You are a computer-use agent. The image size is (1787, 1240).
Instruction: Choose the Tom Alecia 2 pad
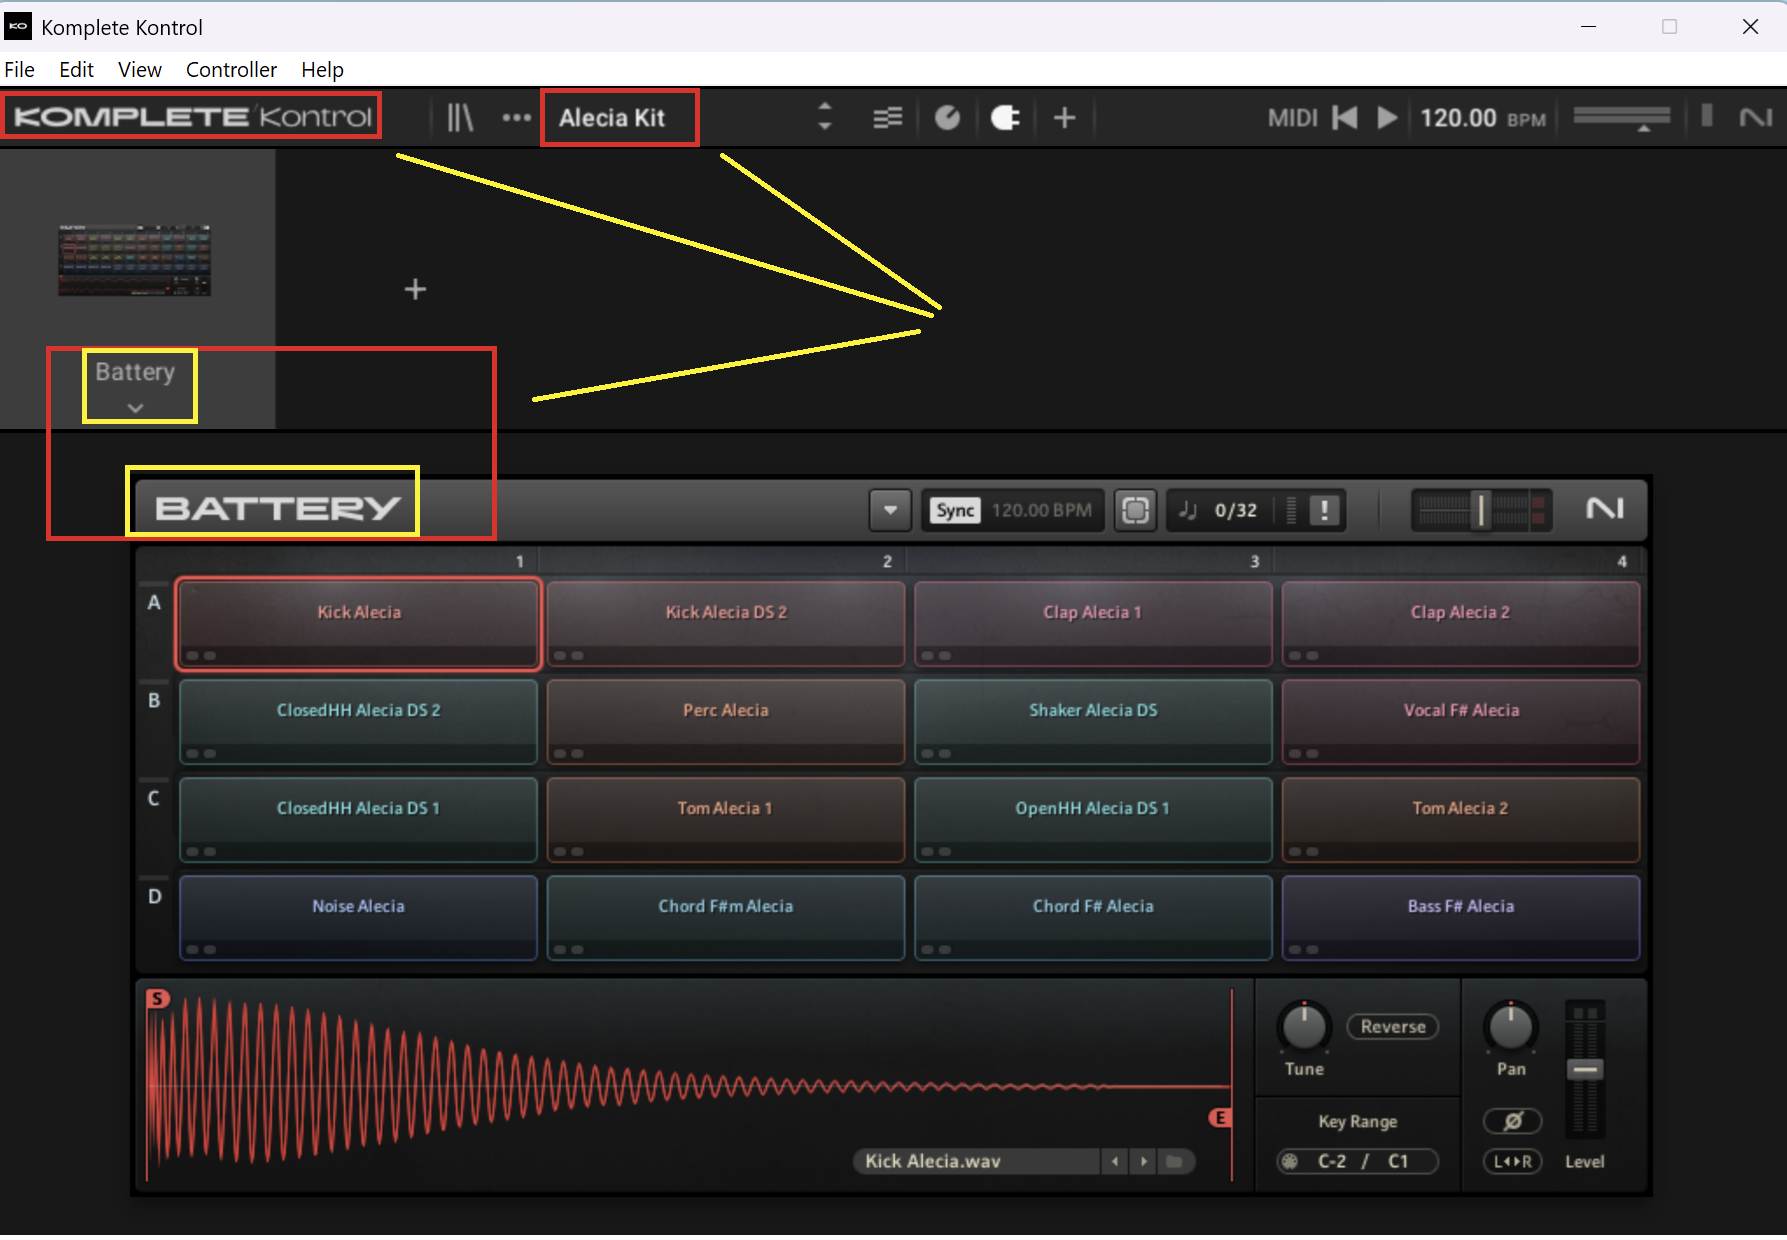pos(1461,819)
